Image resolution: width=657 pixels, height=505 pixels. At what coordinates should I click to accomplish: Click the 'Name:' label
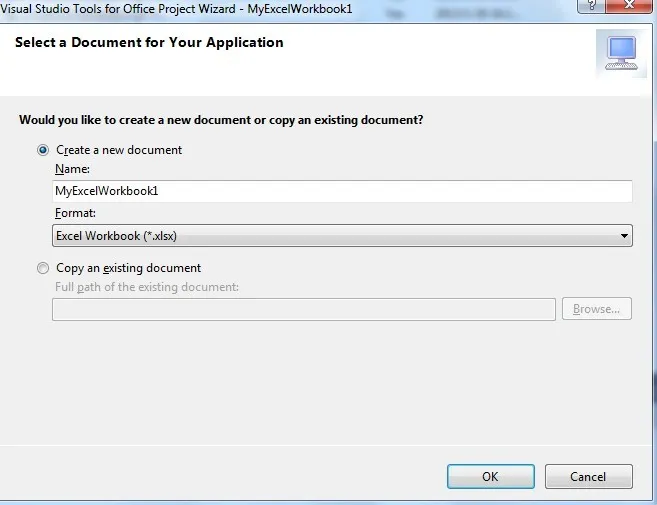(72, 169)
